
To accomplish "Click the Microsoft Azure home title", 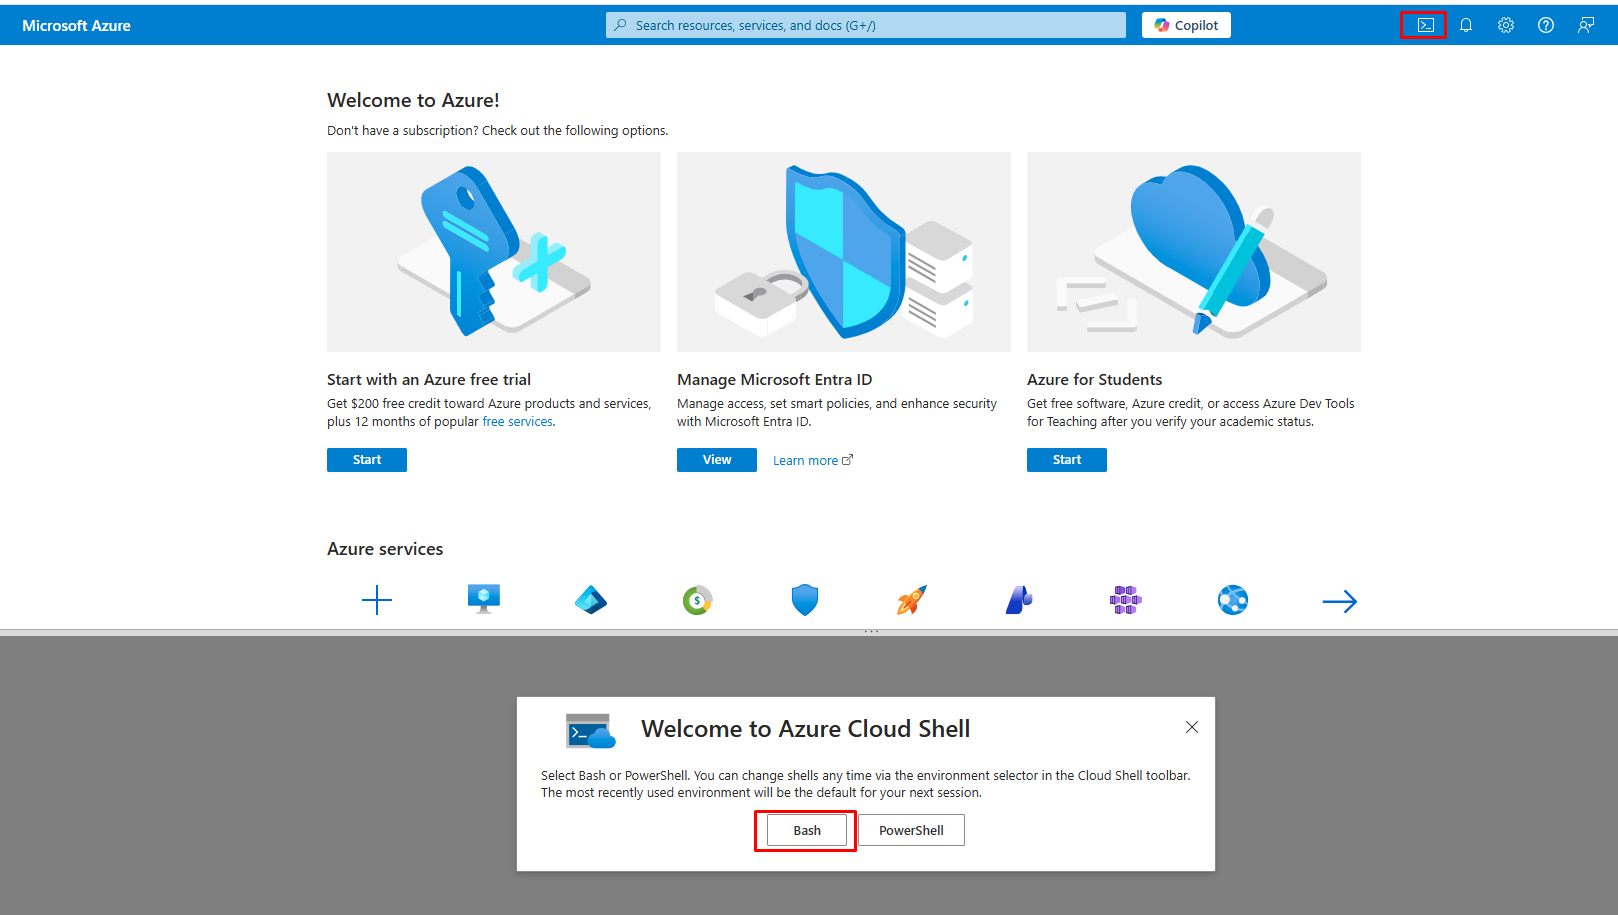I will (76, 26).
